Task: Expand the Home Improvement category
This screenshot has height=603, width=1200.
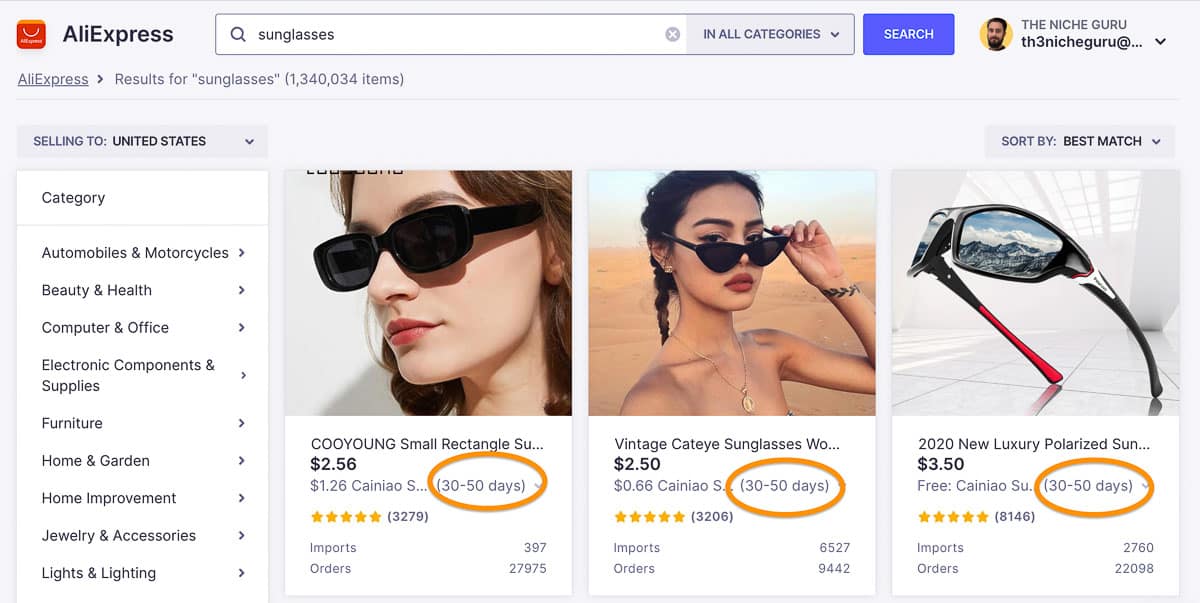Action: pyautogui.click(x=108, y=497)
